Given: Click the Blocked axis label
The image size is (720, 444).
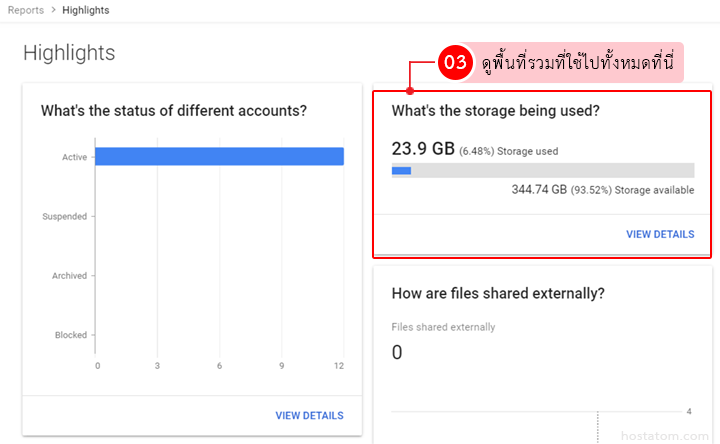Looking at the screenshot, I should (x=70, y=335).
